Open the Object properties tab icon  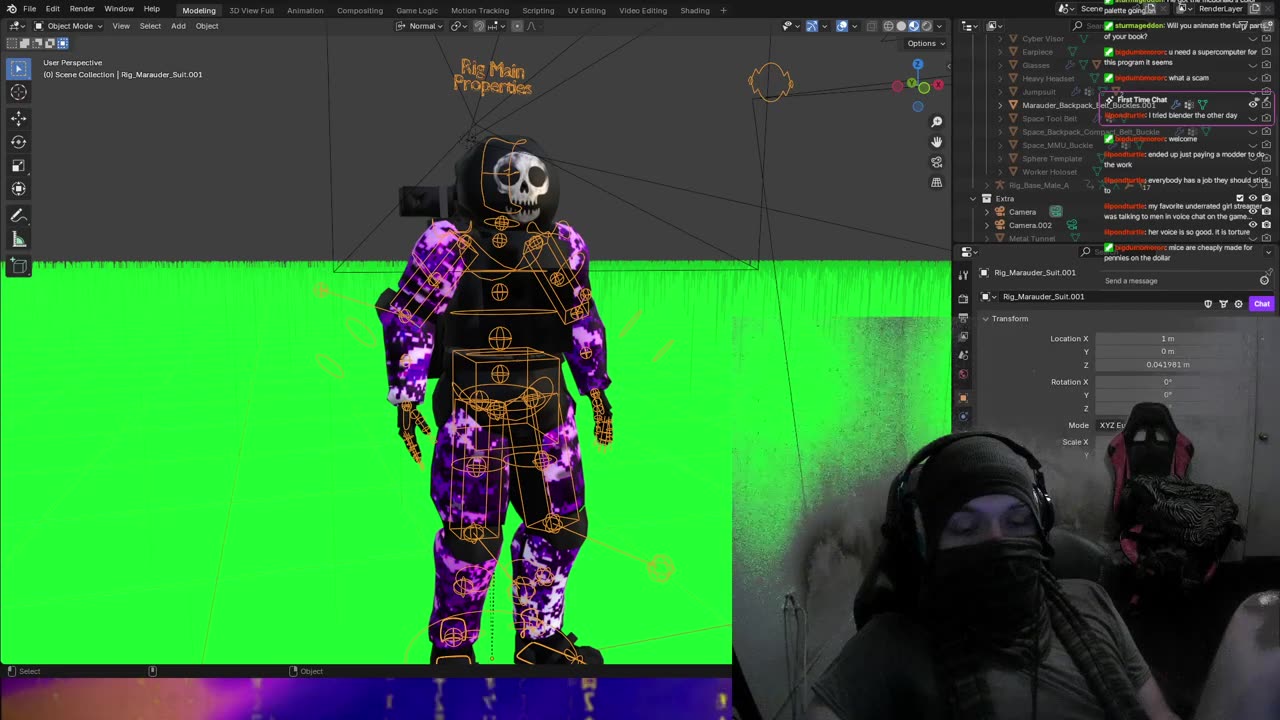pos(963,398)
